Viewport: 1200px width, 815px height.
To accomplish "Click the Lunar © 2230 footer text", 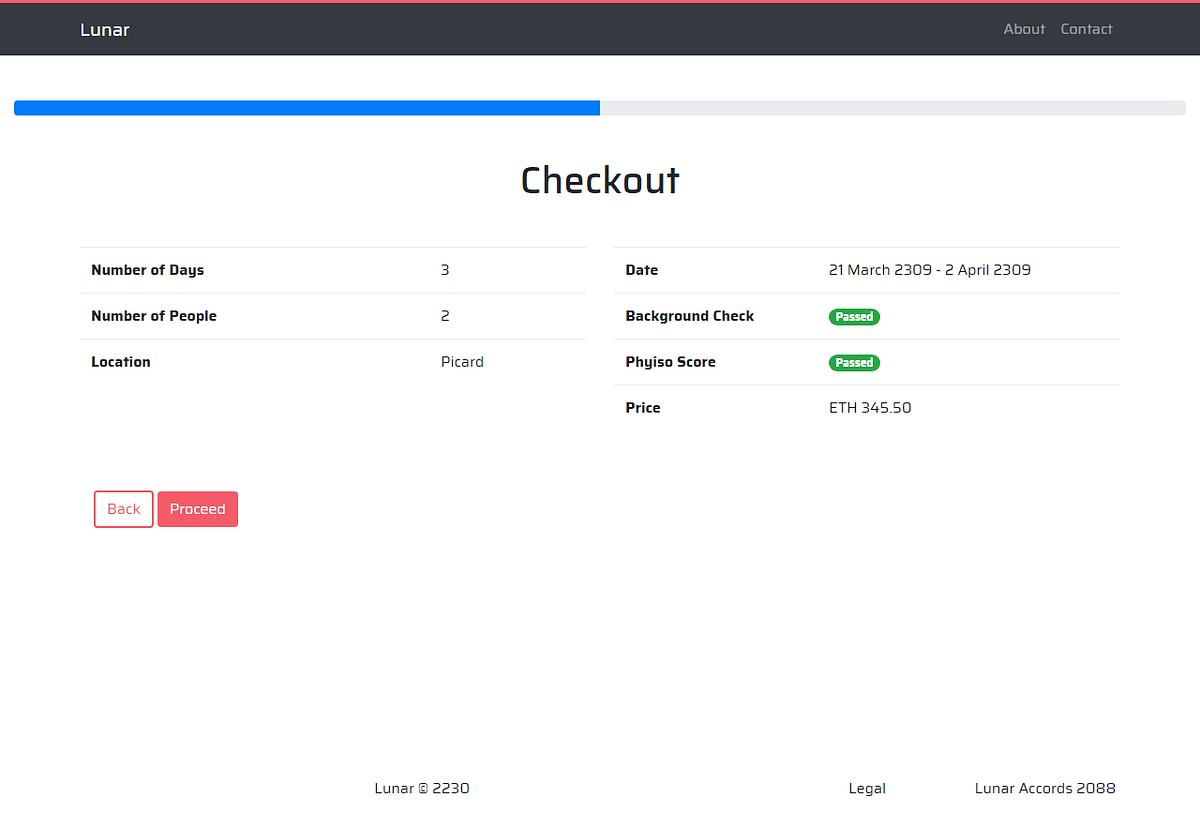I will 421,788.
